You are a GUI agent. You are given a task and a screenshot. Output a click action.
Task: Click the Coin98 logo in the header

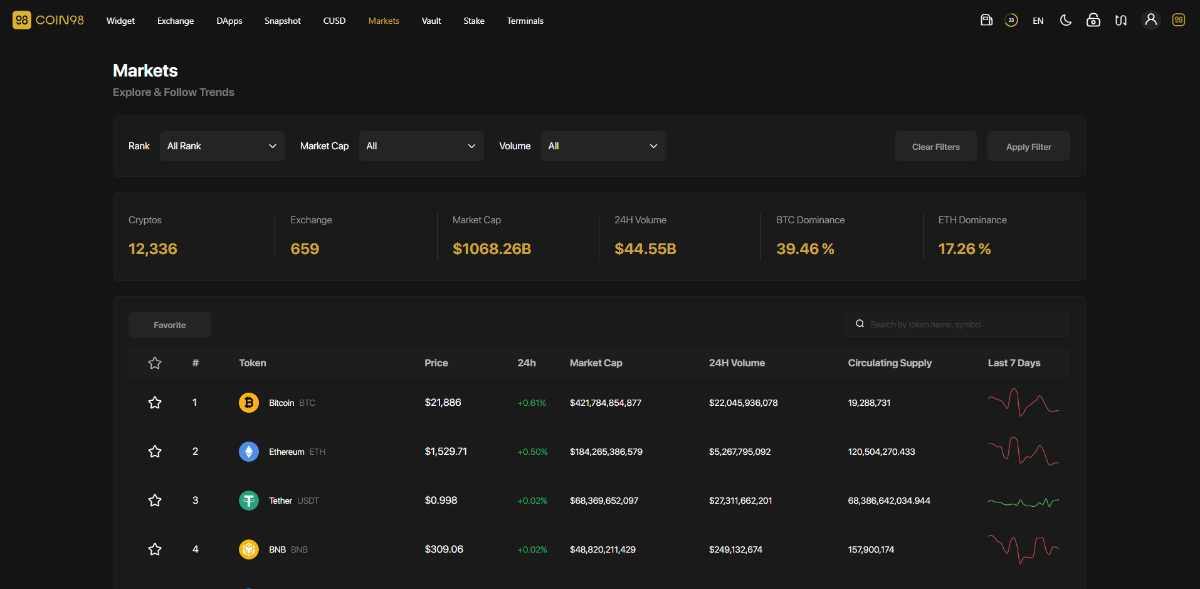click(48, 20)
